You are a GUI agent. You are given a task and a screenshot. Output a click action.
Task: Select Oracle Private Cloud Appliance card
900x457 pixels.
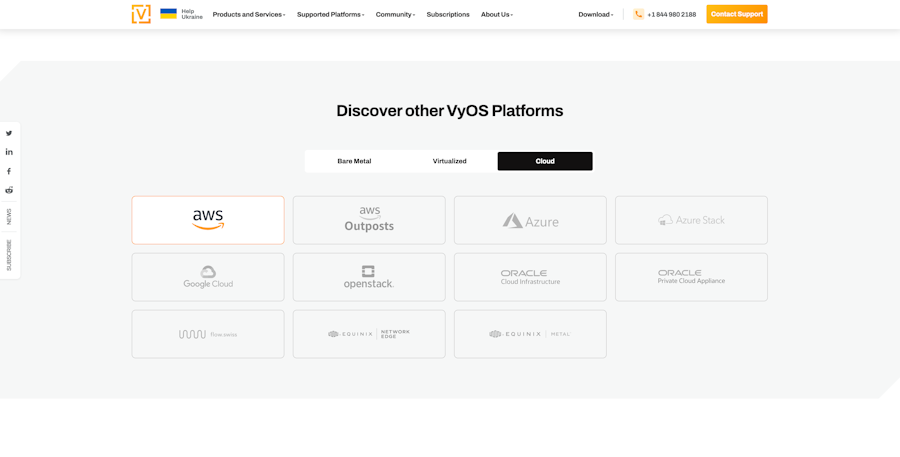(x=691, y=277)
